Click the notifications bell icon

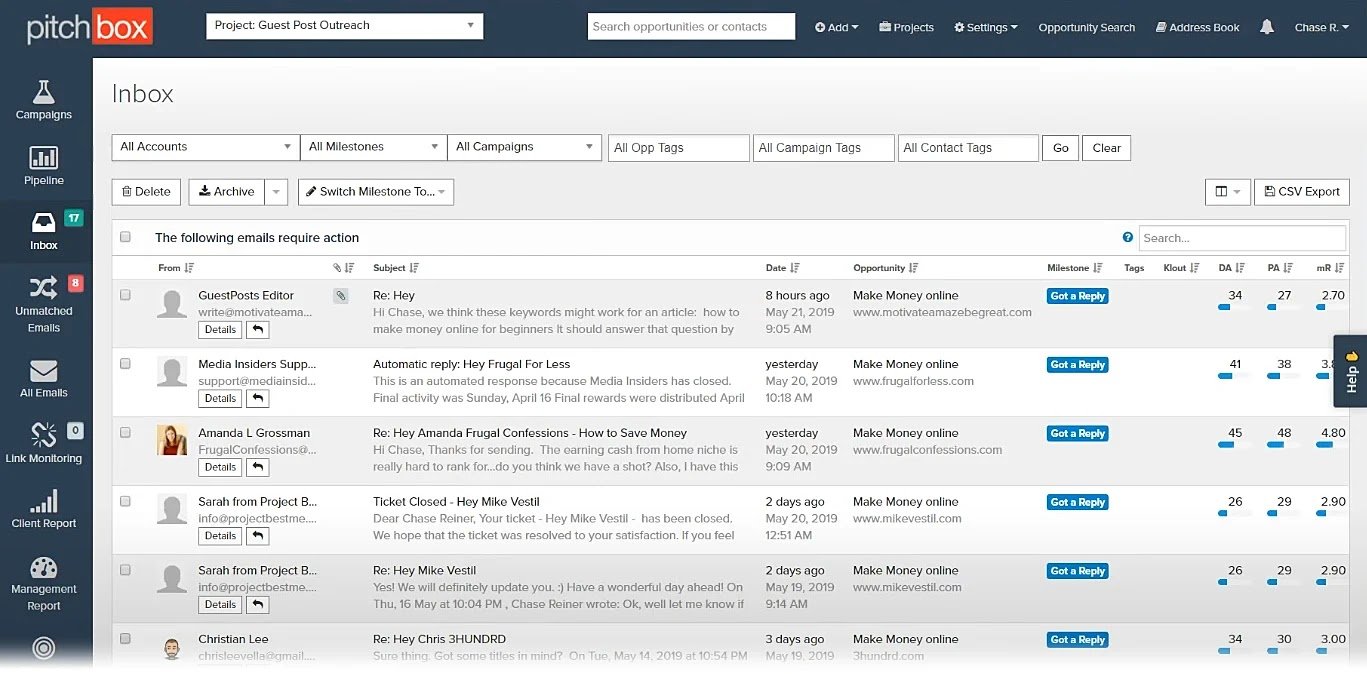click(1266, 27)
